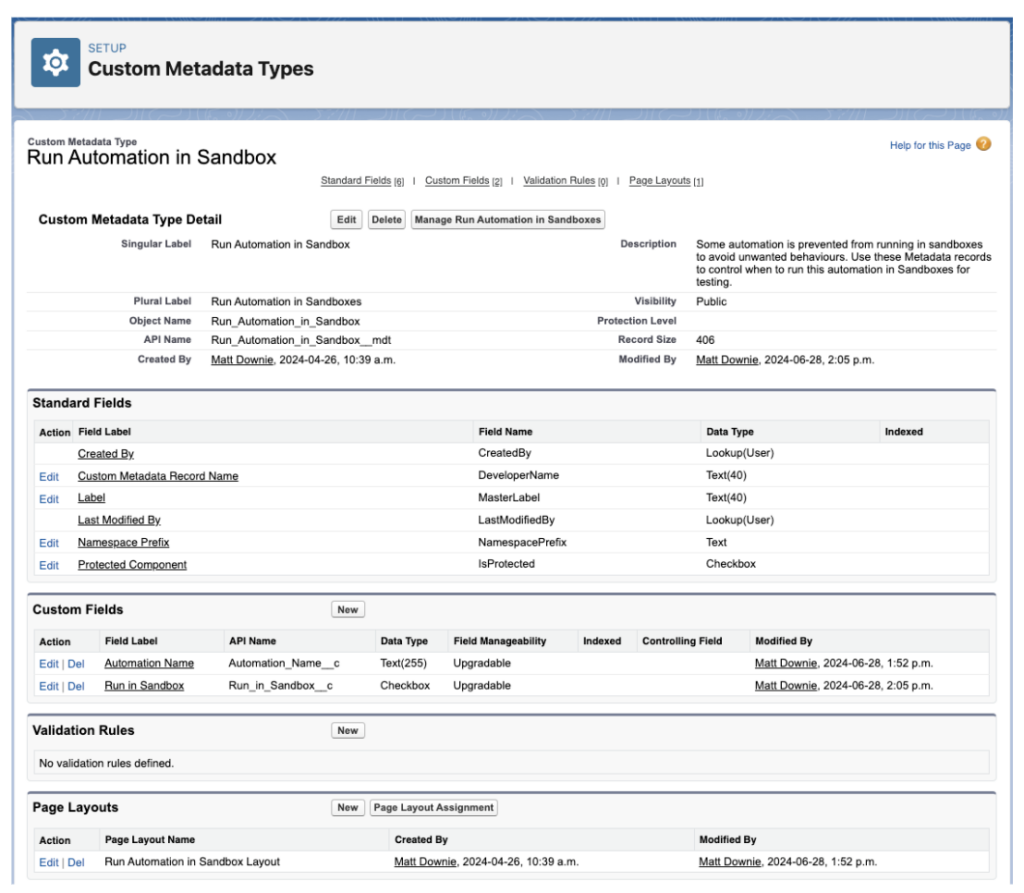1024x893 pixels.
Task: Jump to Custom Fields anchor link
Action: [x=457, y=181]
